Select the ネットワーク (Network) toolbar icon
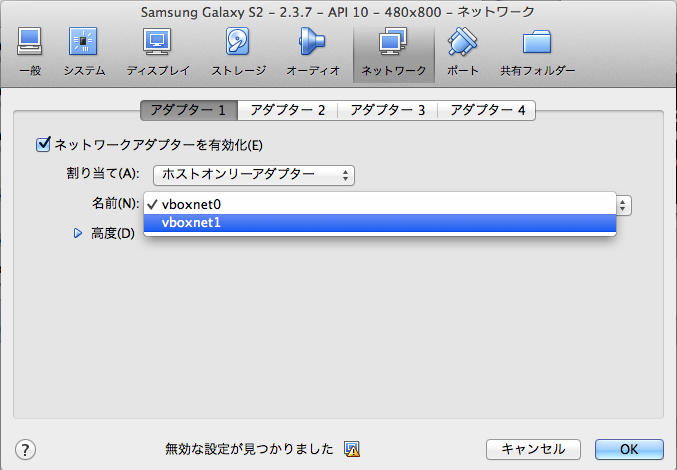 (393, 54)
